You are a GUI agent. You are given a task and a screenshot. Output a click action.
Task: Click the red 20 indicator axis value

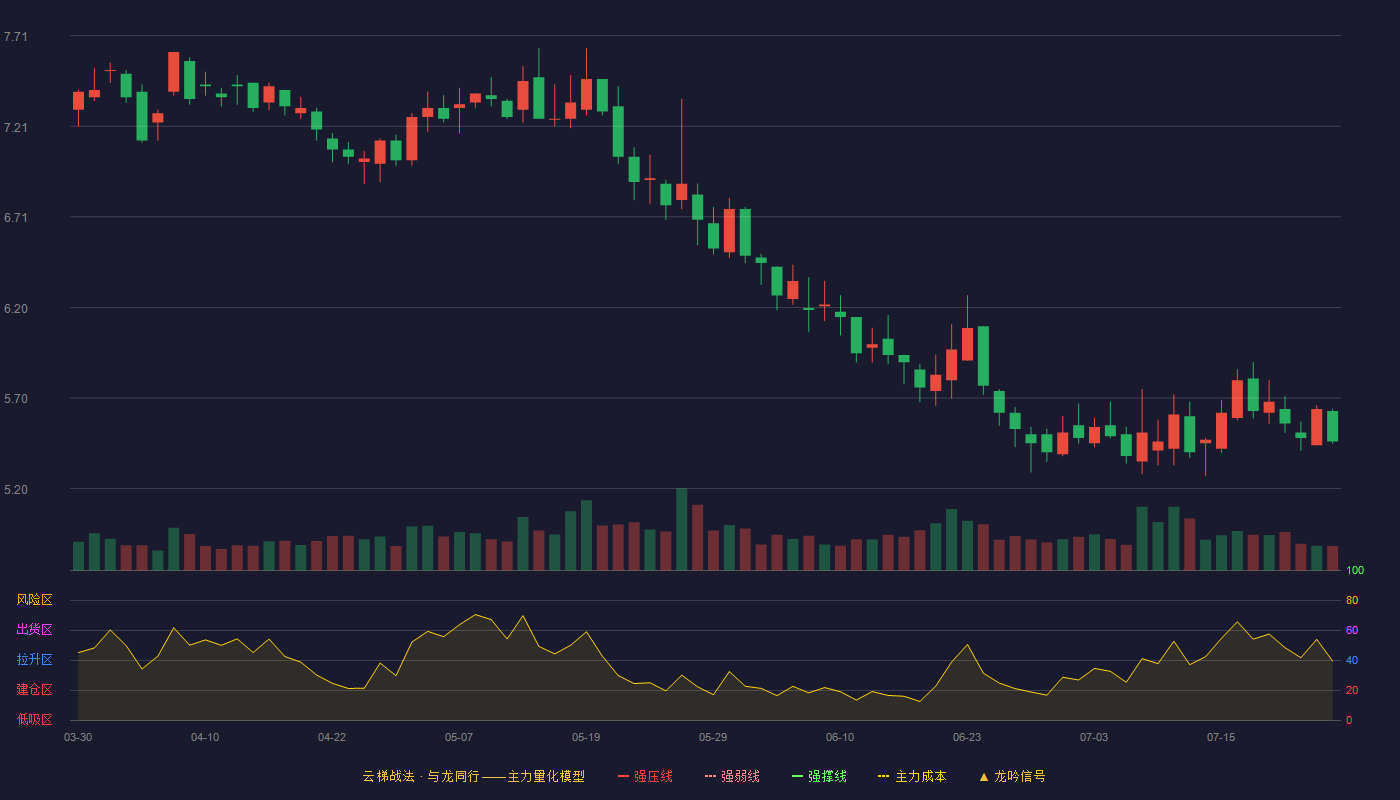tap(1352, 691)
